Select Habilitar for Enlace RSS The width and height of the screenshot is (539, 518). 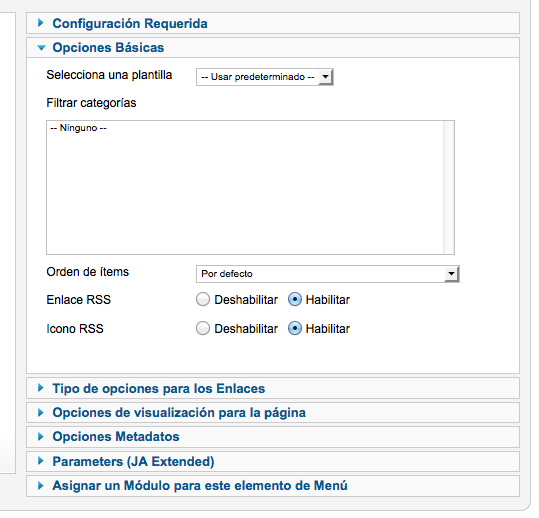point(295,299)
